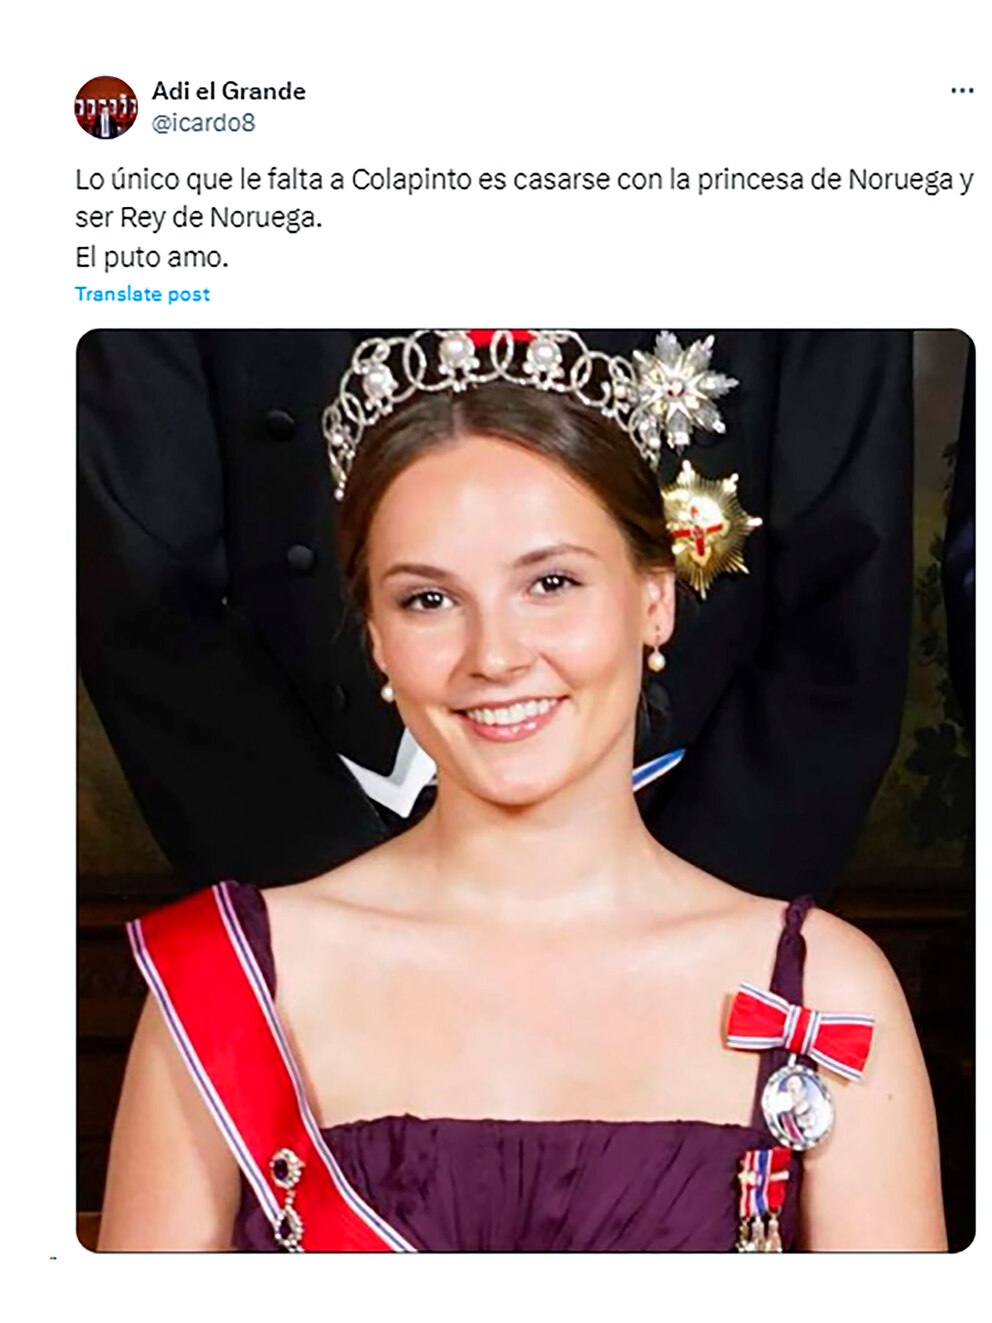This screenshot has width=992, height=1323.
Task: Click the pearl earring on the right
Action: pos(657,654)
